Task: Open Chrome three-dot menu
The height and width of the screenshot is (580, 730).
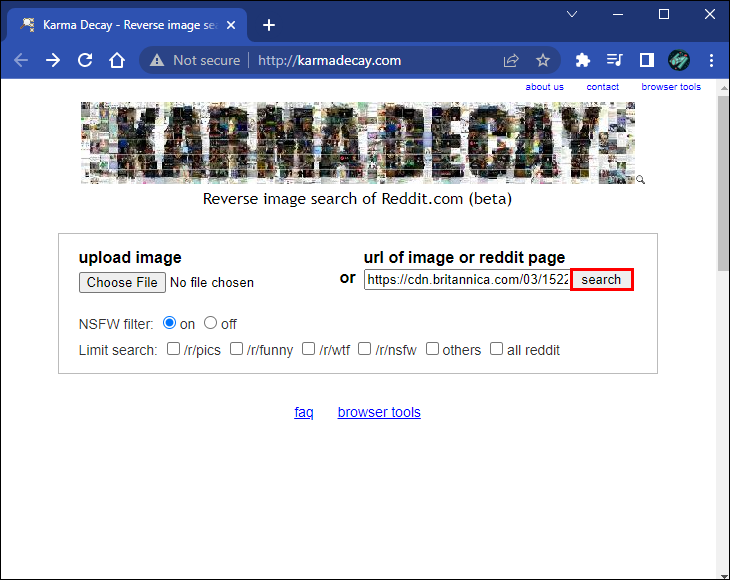Action: pos(711,60)
